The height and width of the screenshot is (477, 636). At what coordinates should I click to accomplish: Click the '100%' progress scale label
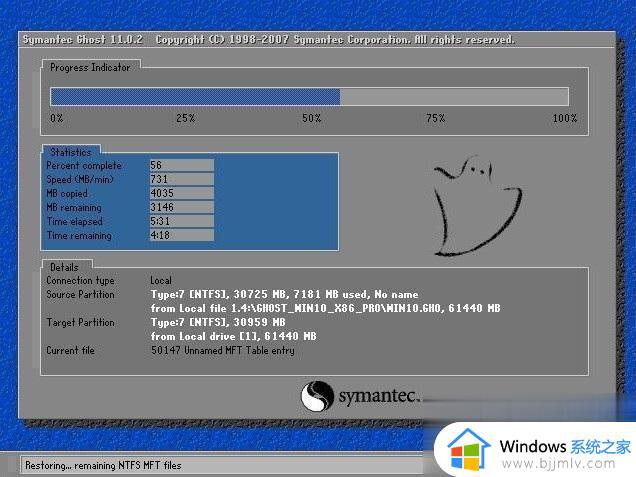pyautogui.click(x=565, y=118)
